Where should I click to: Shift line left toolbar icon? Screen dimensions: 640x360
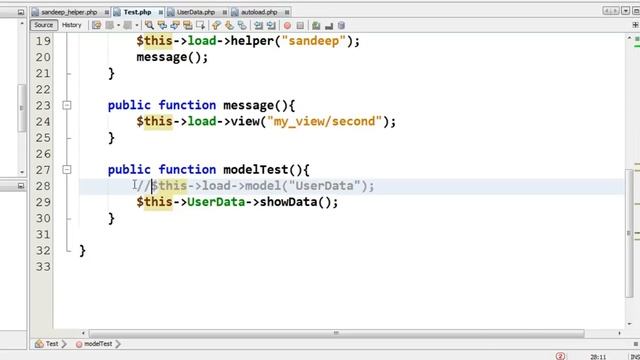point(258,25)
